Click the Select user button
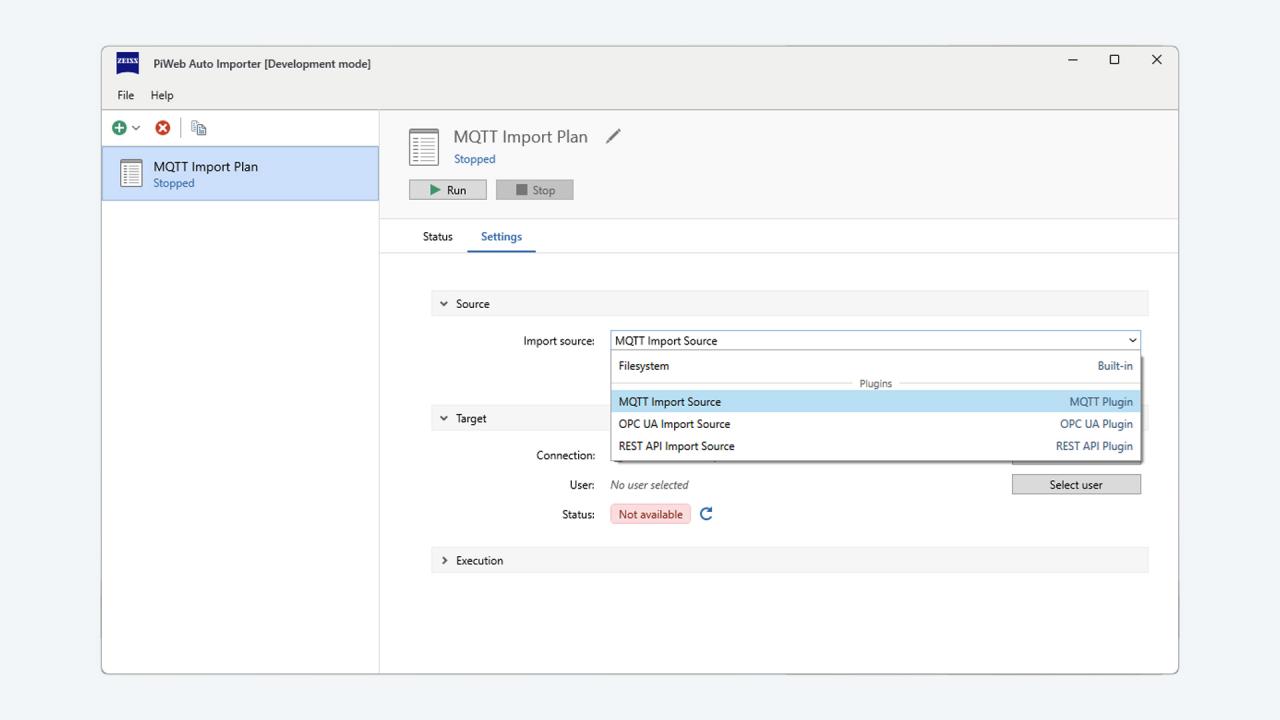This screenshot has width=1280, height=720. tap(1076, 484)
